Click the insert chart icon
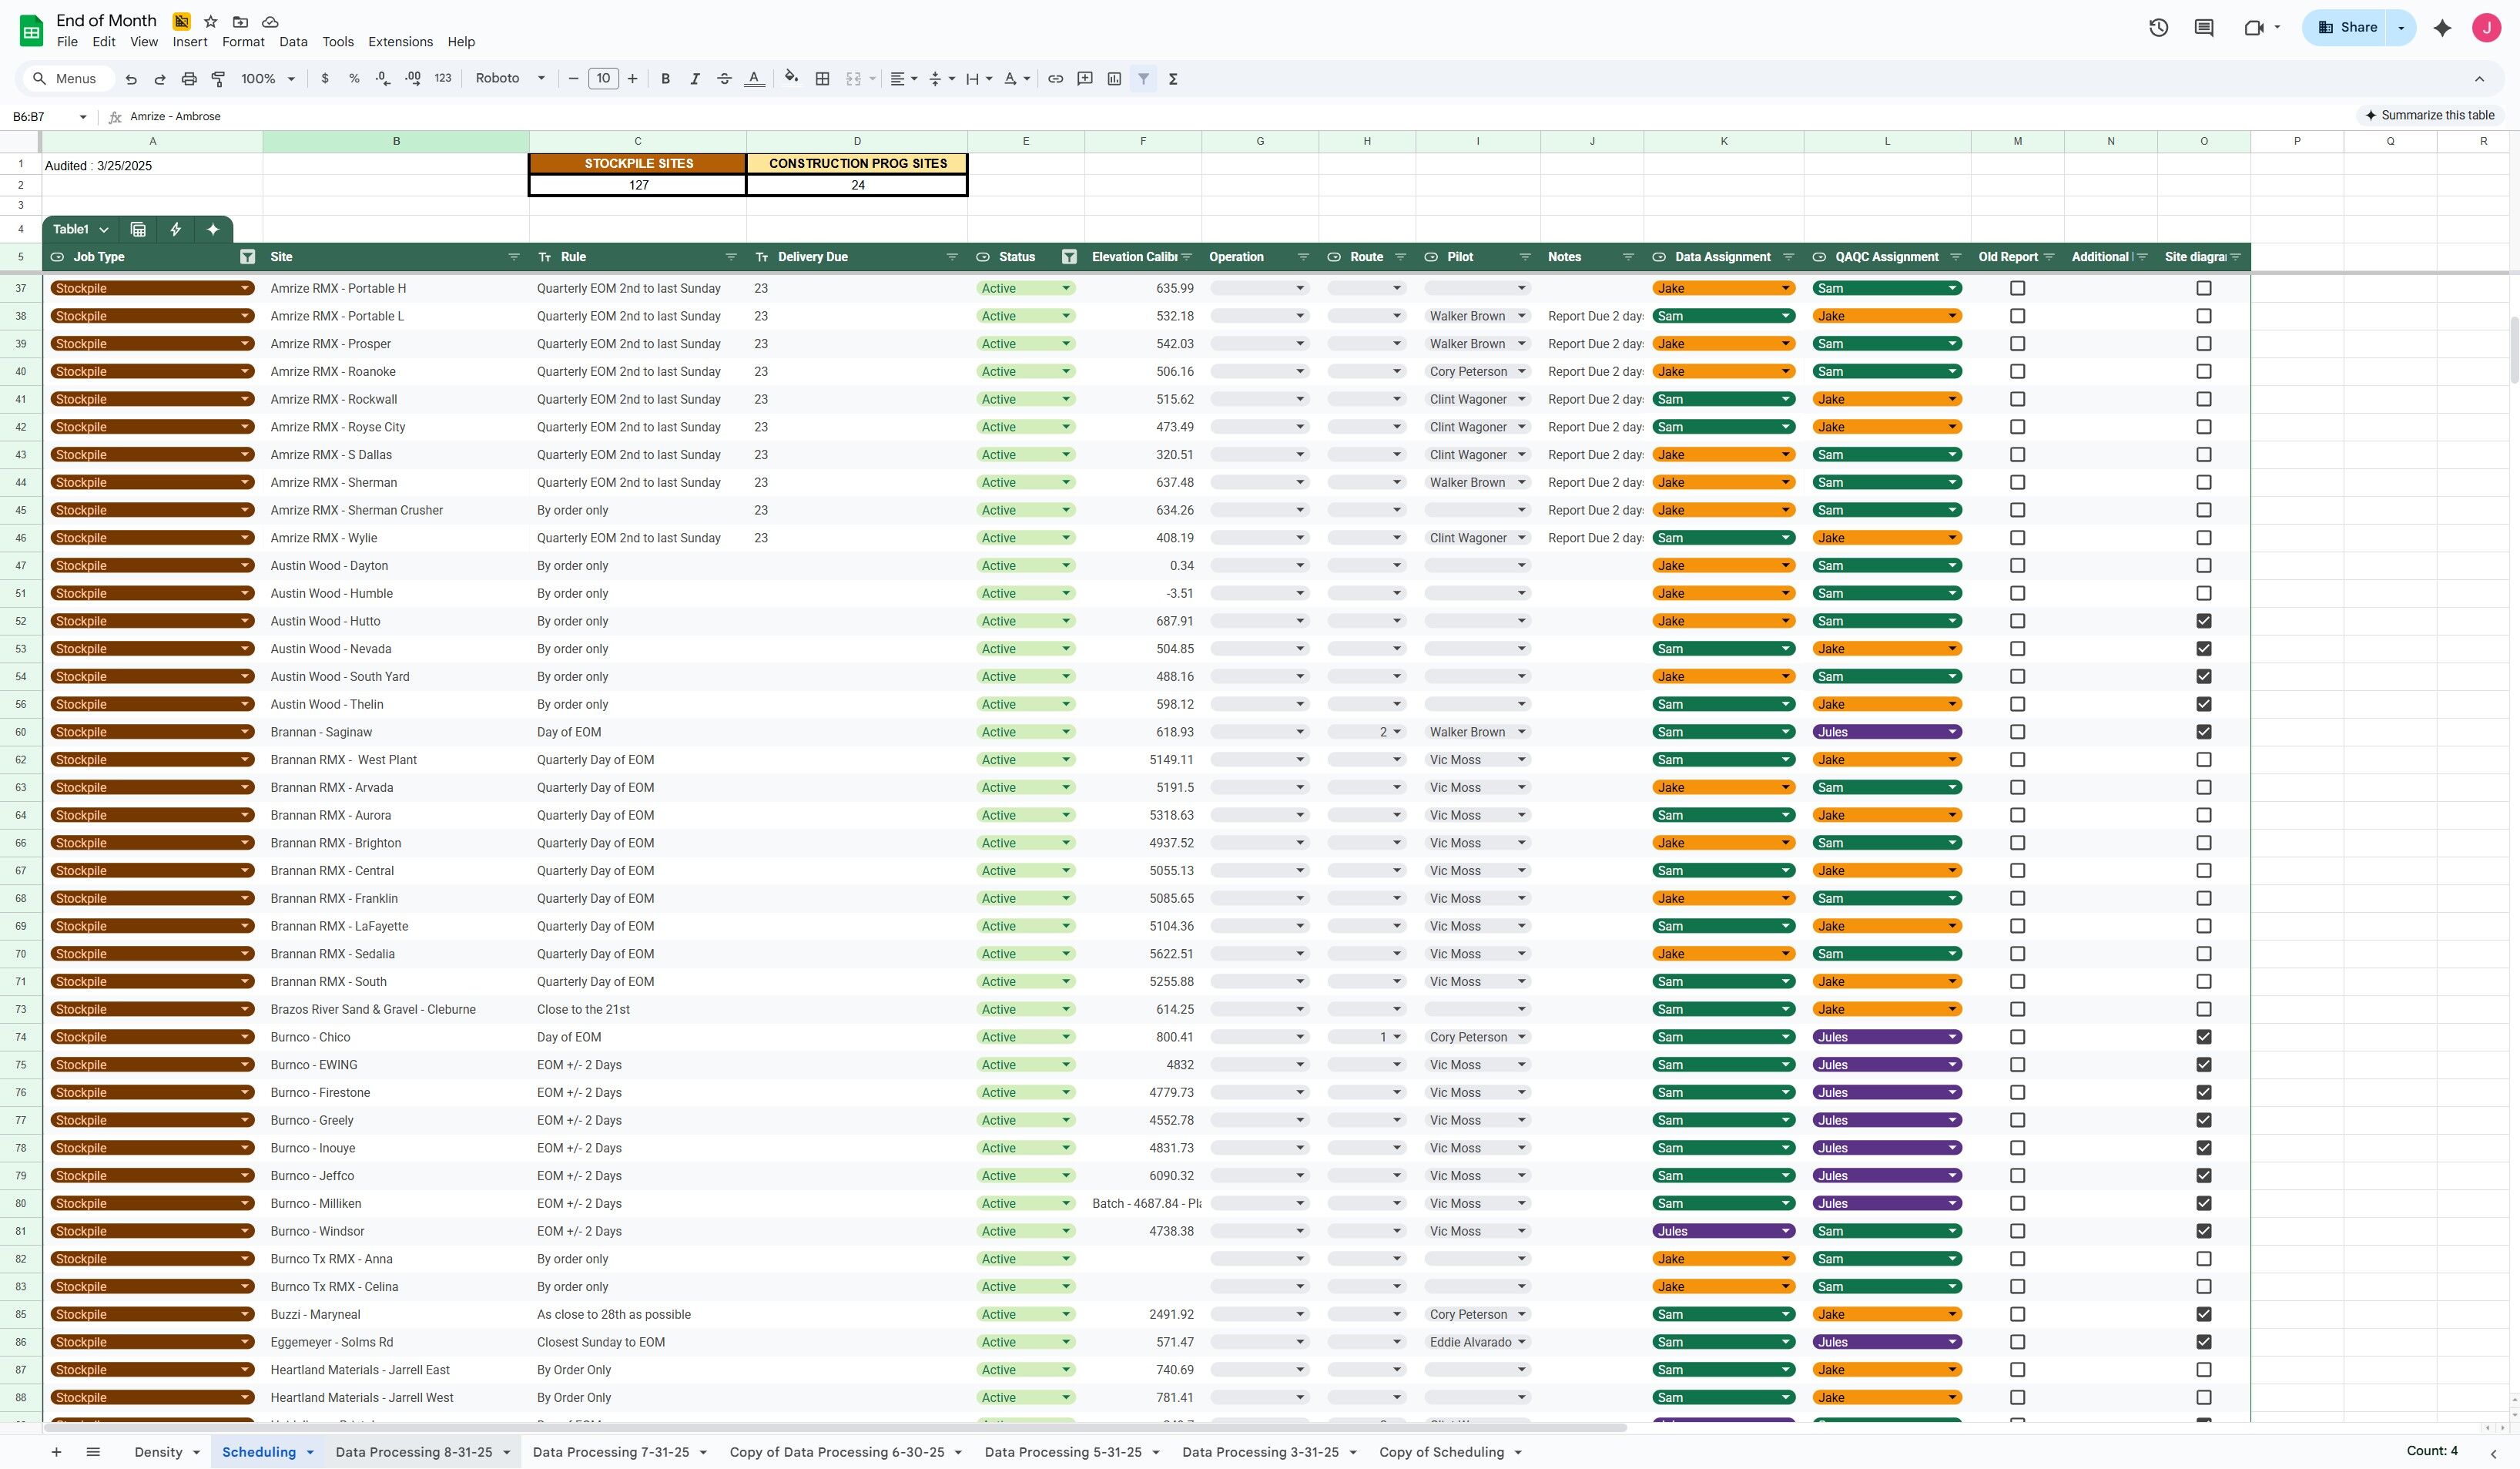The width and height of the screenshot is (2520, 1469). (1114, 79)
